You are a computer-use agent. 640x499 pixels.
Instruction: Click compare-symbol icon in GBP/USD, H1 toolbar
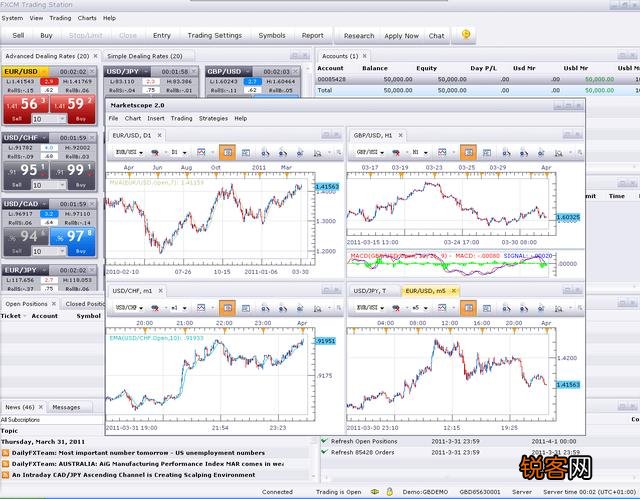tap(396, 153)
